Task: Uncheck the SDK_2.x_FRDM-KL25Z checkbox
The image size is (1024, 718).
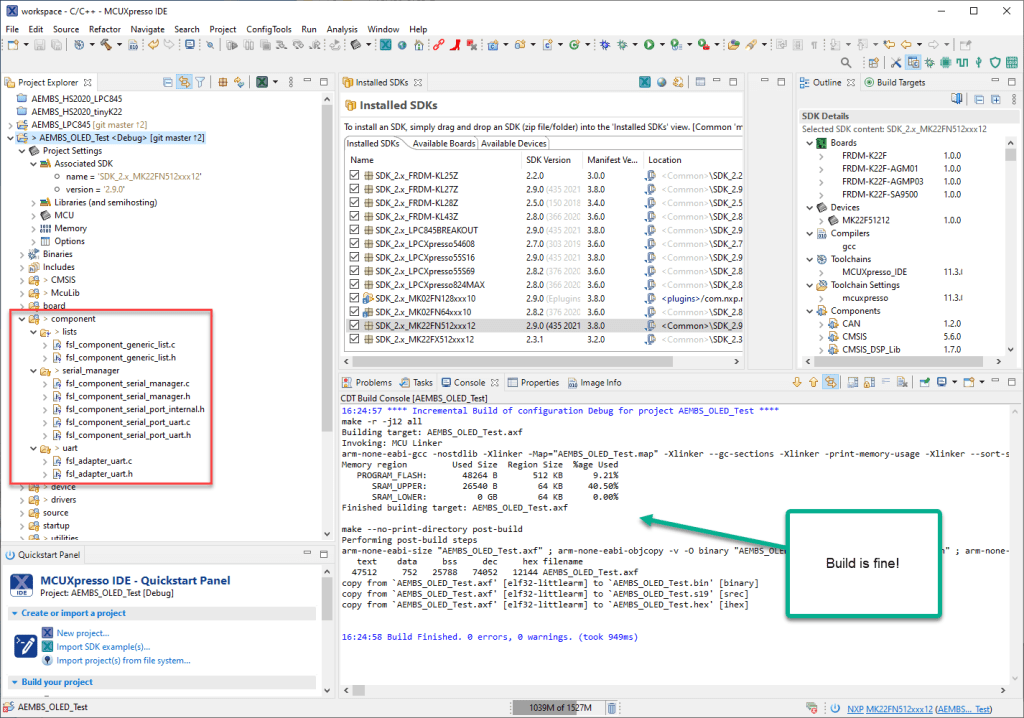Action: coord(354,174)
